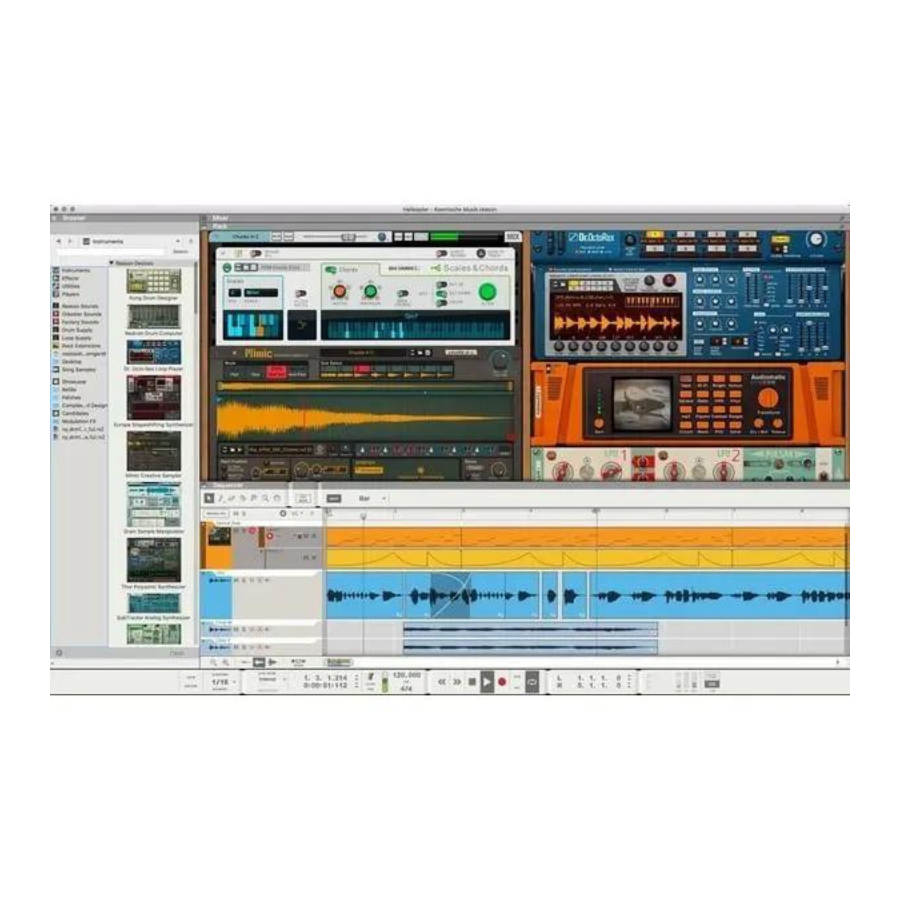Click the tempo value 120.000
Viewport: 900px width, 900px height.
(x=406, y=676)
